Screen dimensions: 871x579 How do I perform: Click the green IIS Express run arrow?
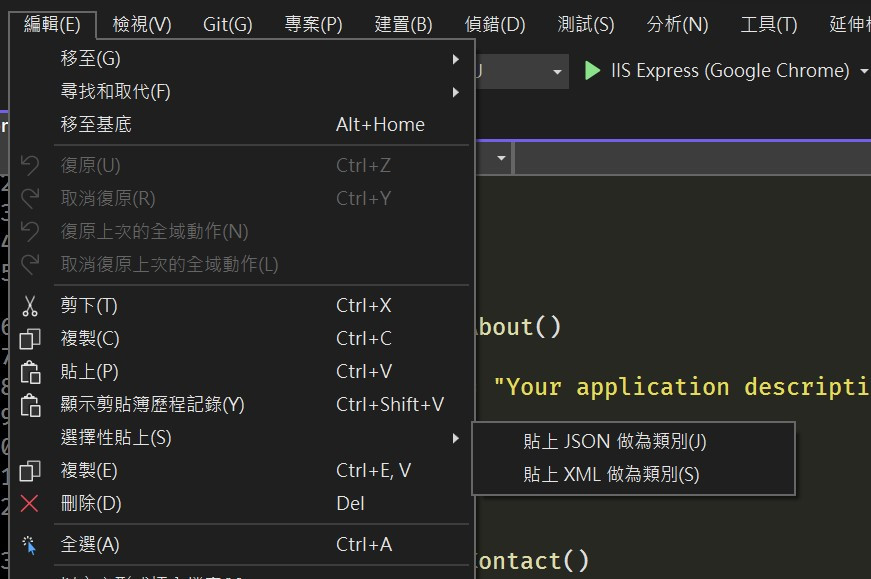592,71
